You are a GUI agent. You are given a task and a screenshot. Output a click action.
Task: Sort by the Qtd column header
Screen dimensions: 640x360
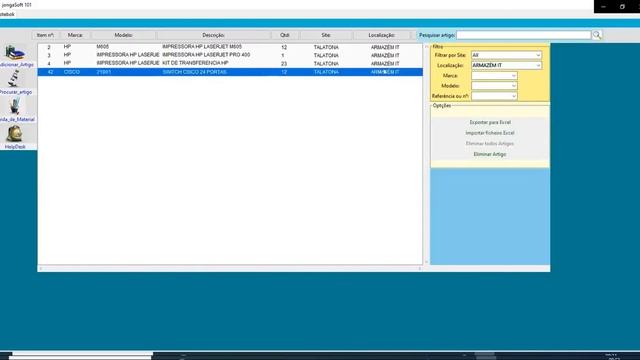[x=284, y=35]
